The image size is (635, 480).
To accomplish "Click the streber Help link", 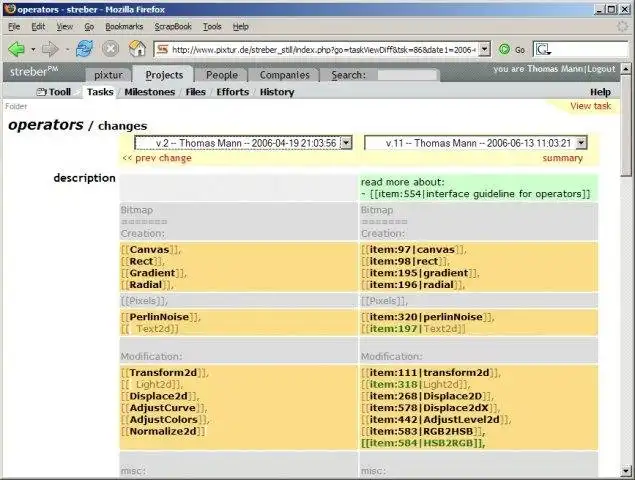I will pos(600,92).
